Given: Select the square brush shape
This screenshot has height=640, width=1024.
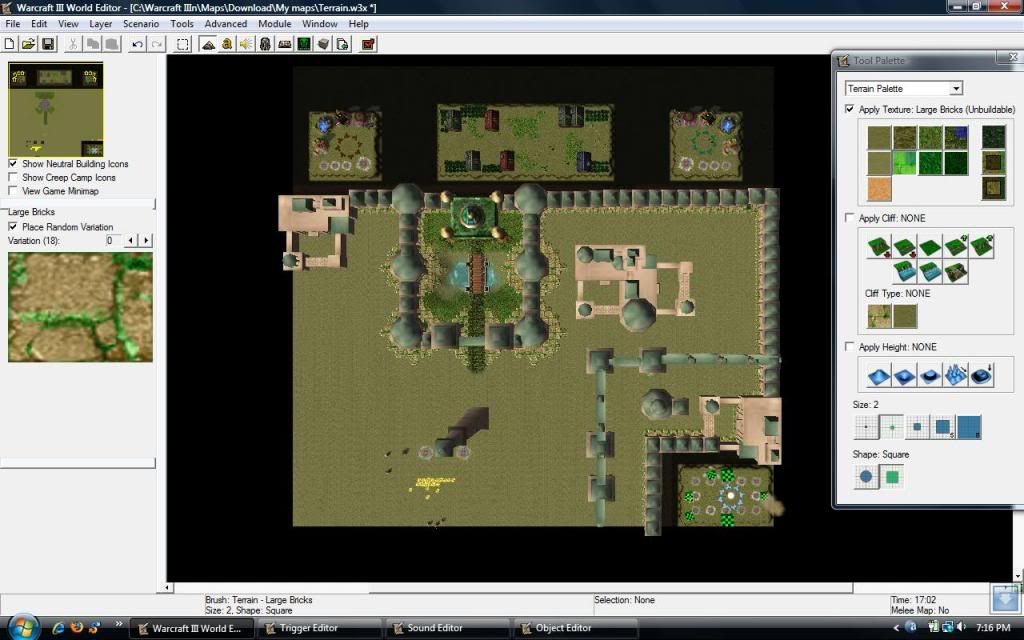Looking at the screenshot, I should tap(891, 477).
